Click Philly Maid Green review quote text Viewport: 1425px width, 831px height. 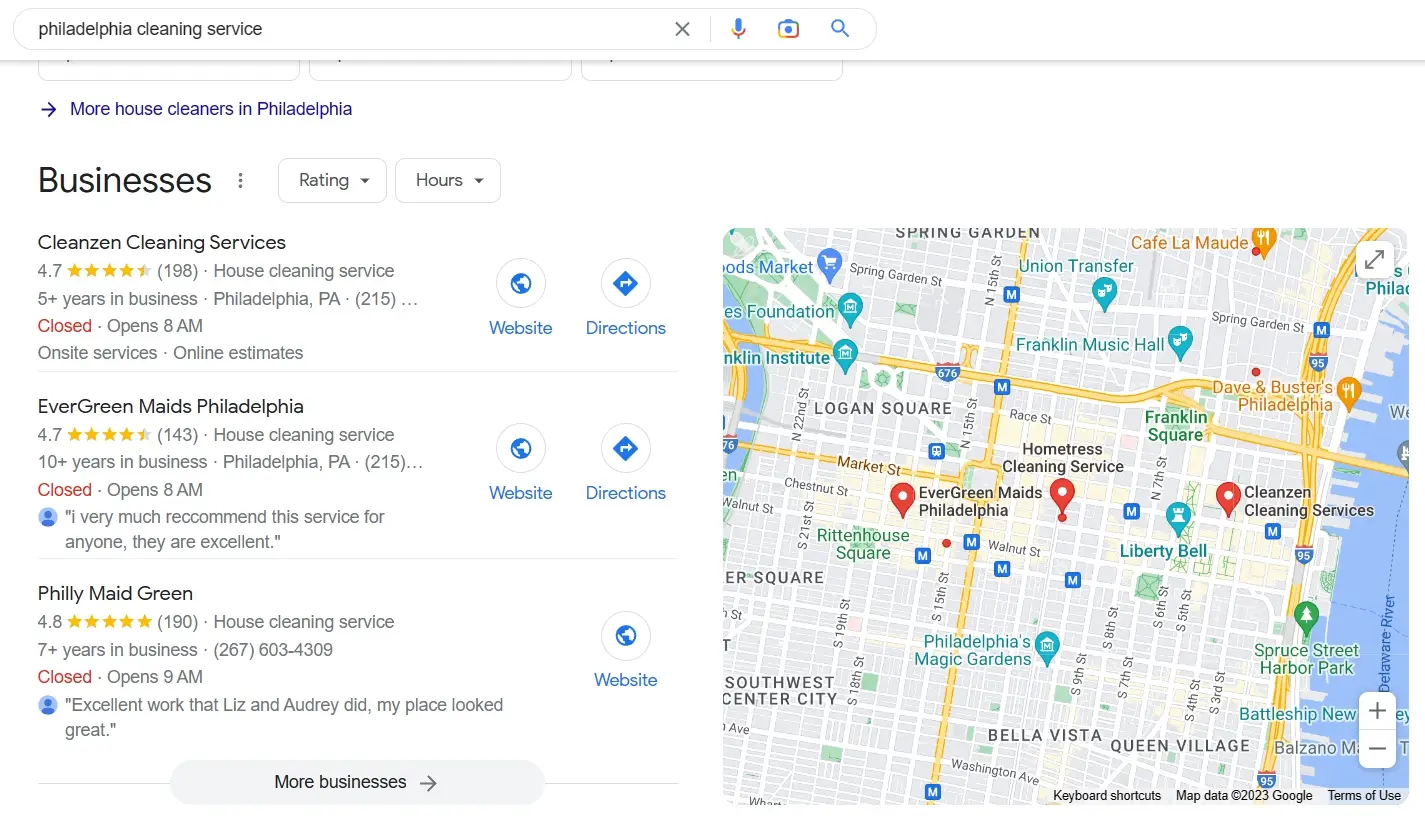[284, 718]
